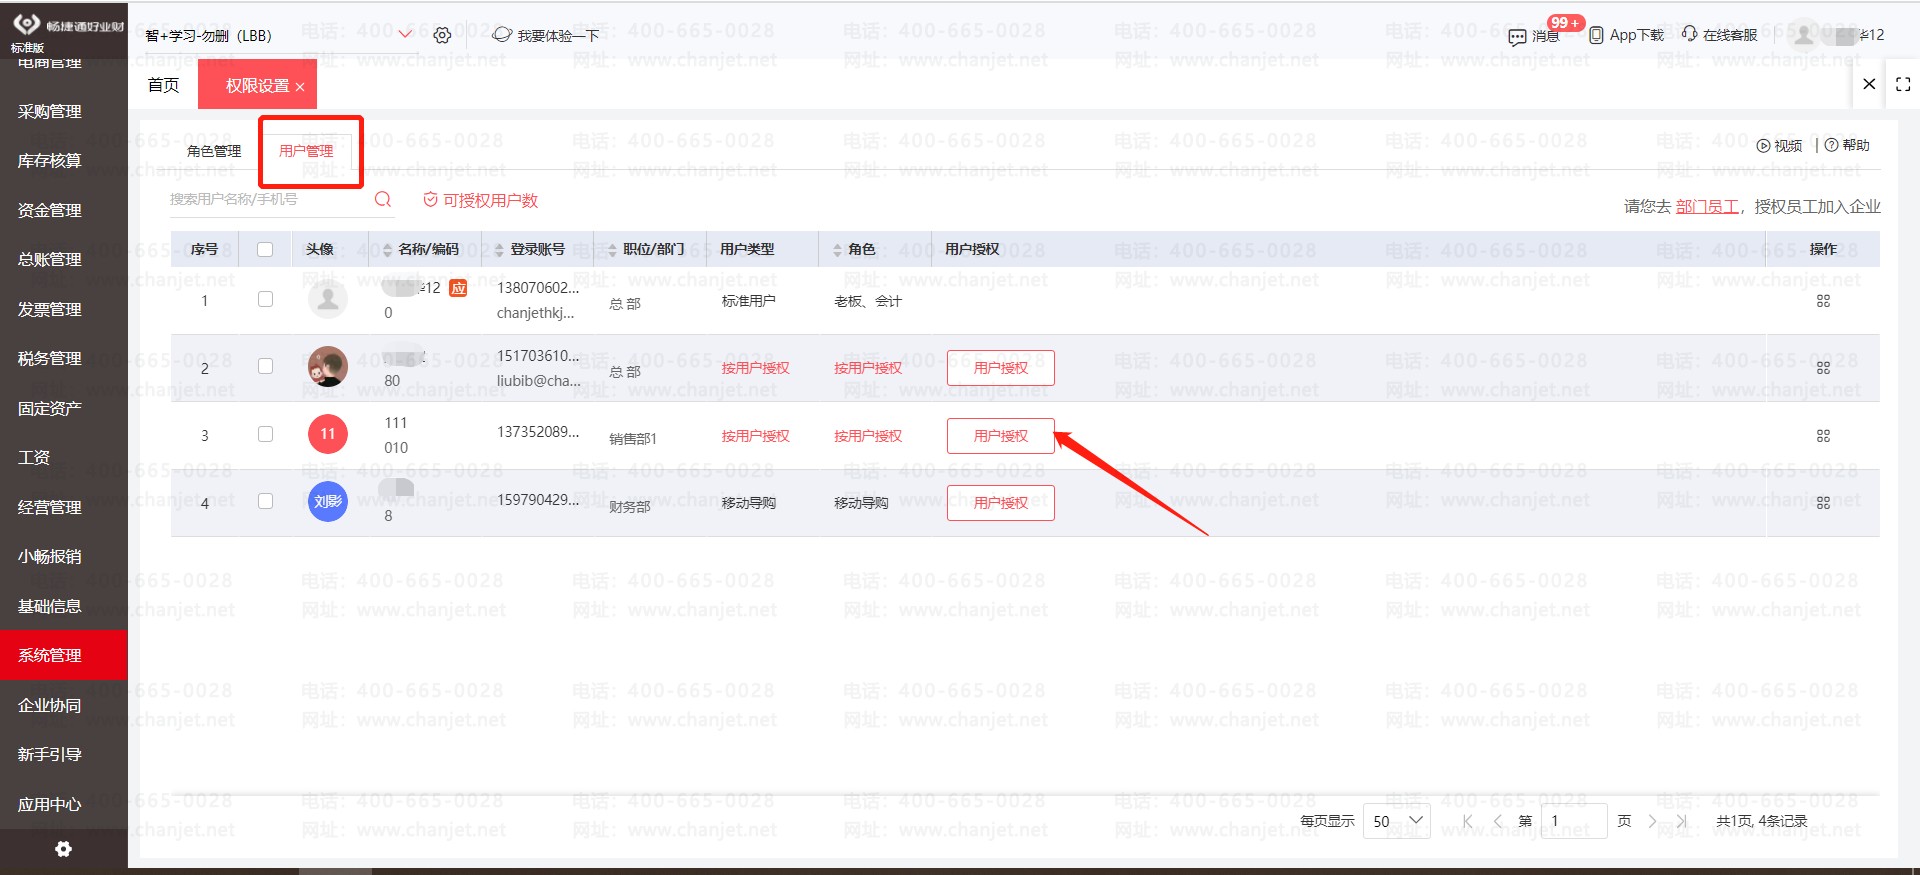Click the 消息 messages icon

click(1517, 37)
